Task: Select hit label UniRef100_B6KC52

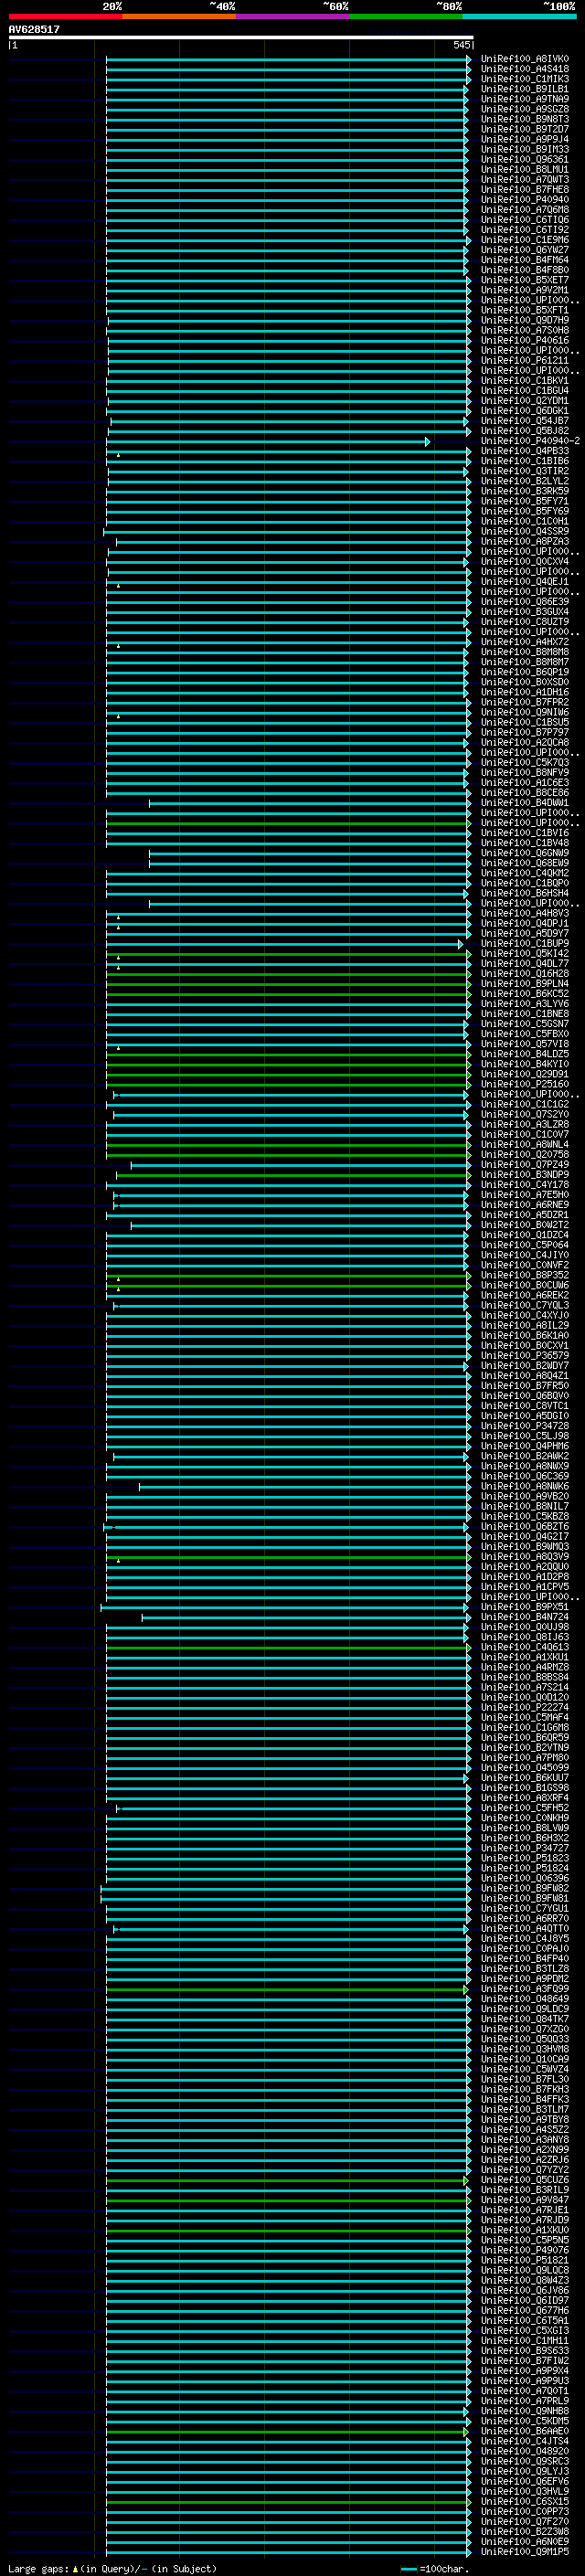Action: coord(525,994)
